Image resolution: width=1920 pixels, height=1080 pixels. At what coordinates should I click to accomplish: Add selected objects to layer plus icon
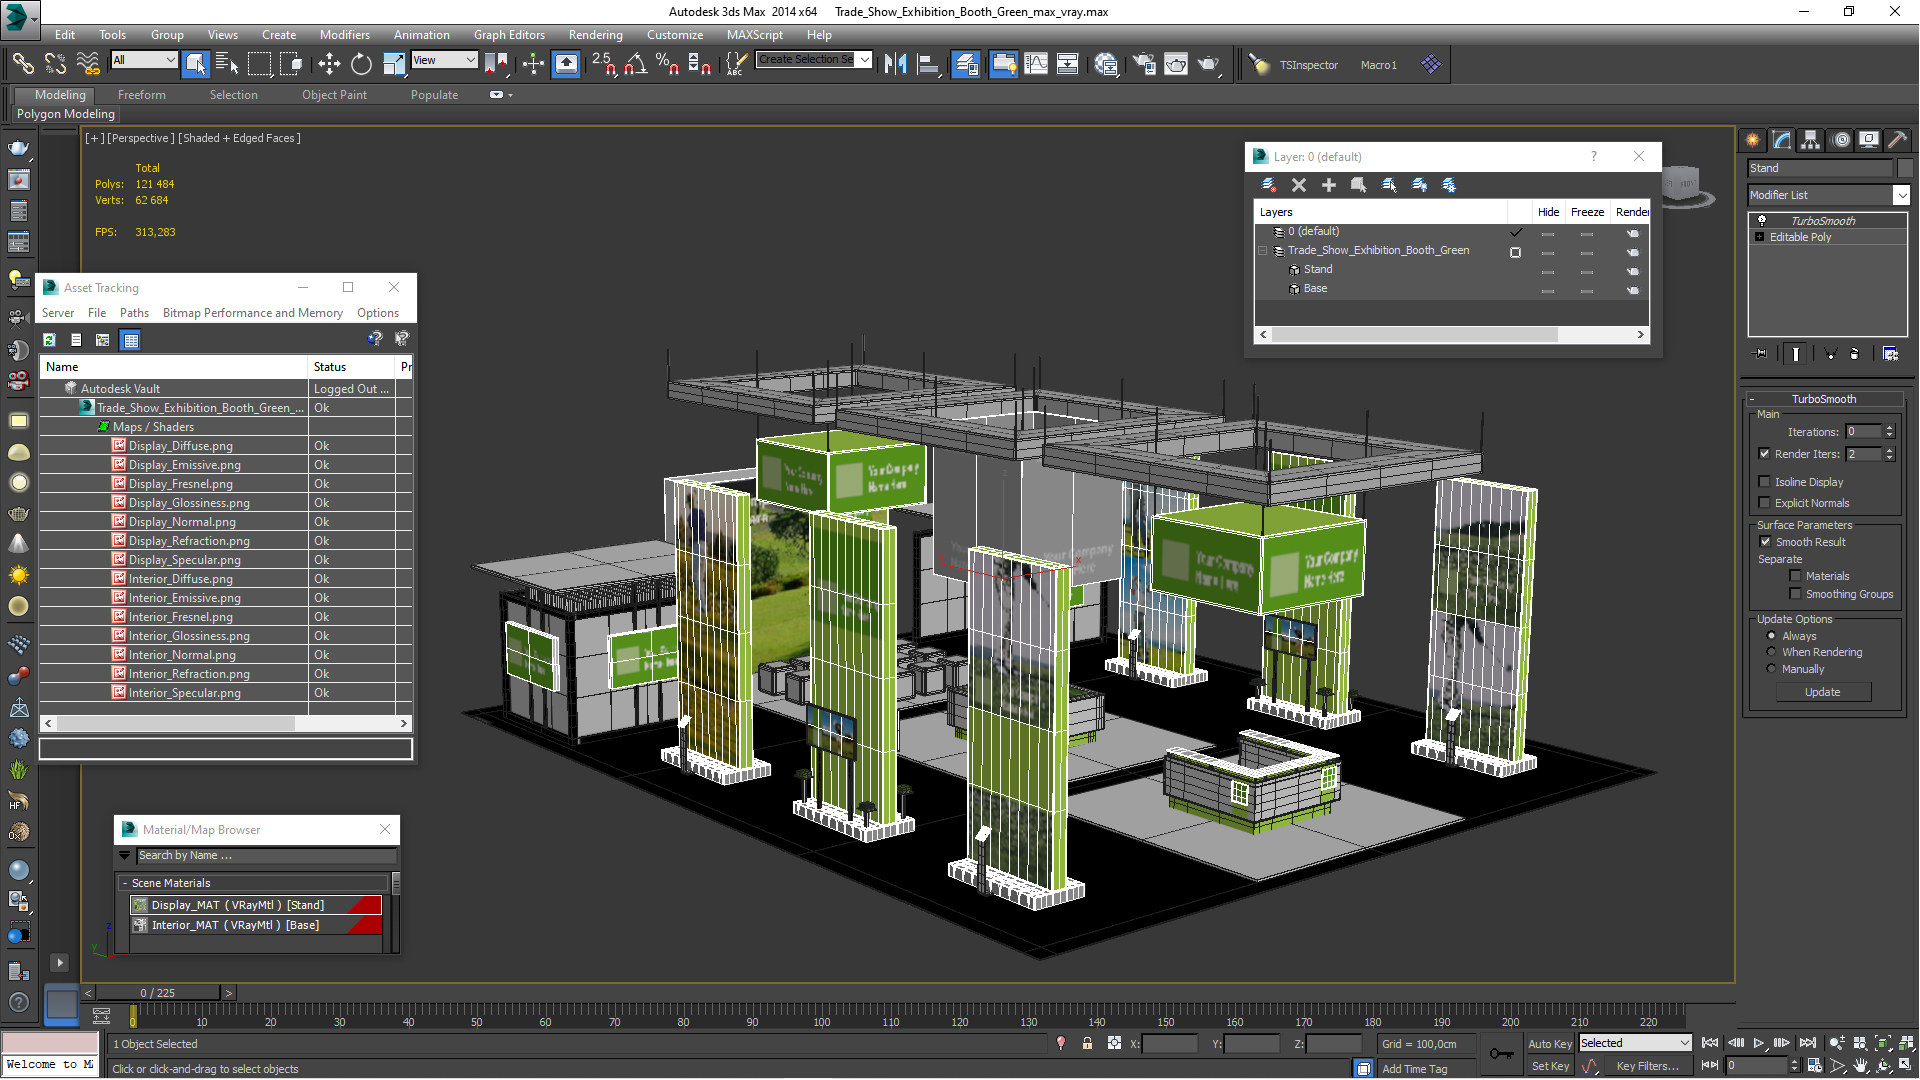pos(1329,185)
